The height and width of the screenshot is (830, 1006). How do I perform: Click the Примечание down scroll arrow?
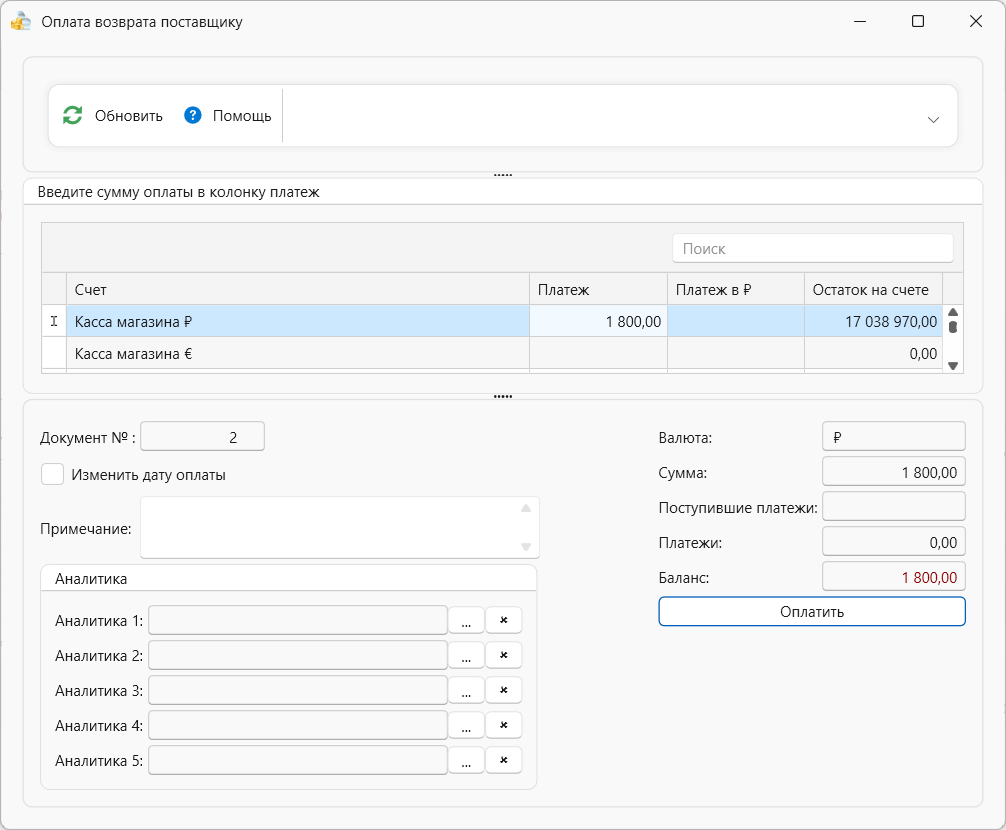click(x=526, y=547)
